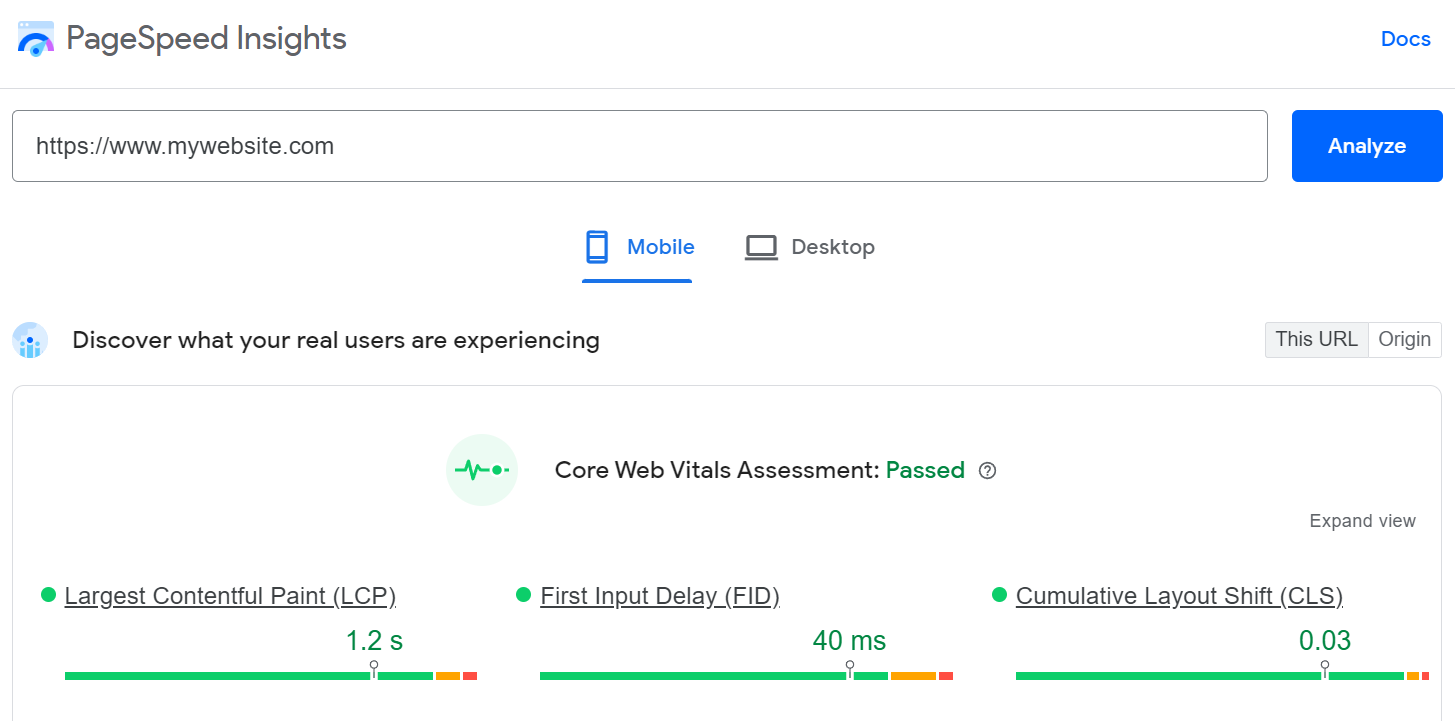Open the Largest Contentful Paint details

tap(230, 595)
